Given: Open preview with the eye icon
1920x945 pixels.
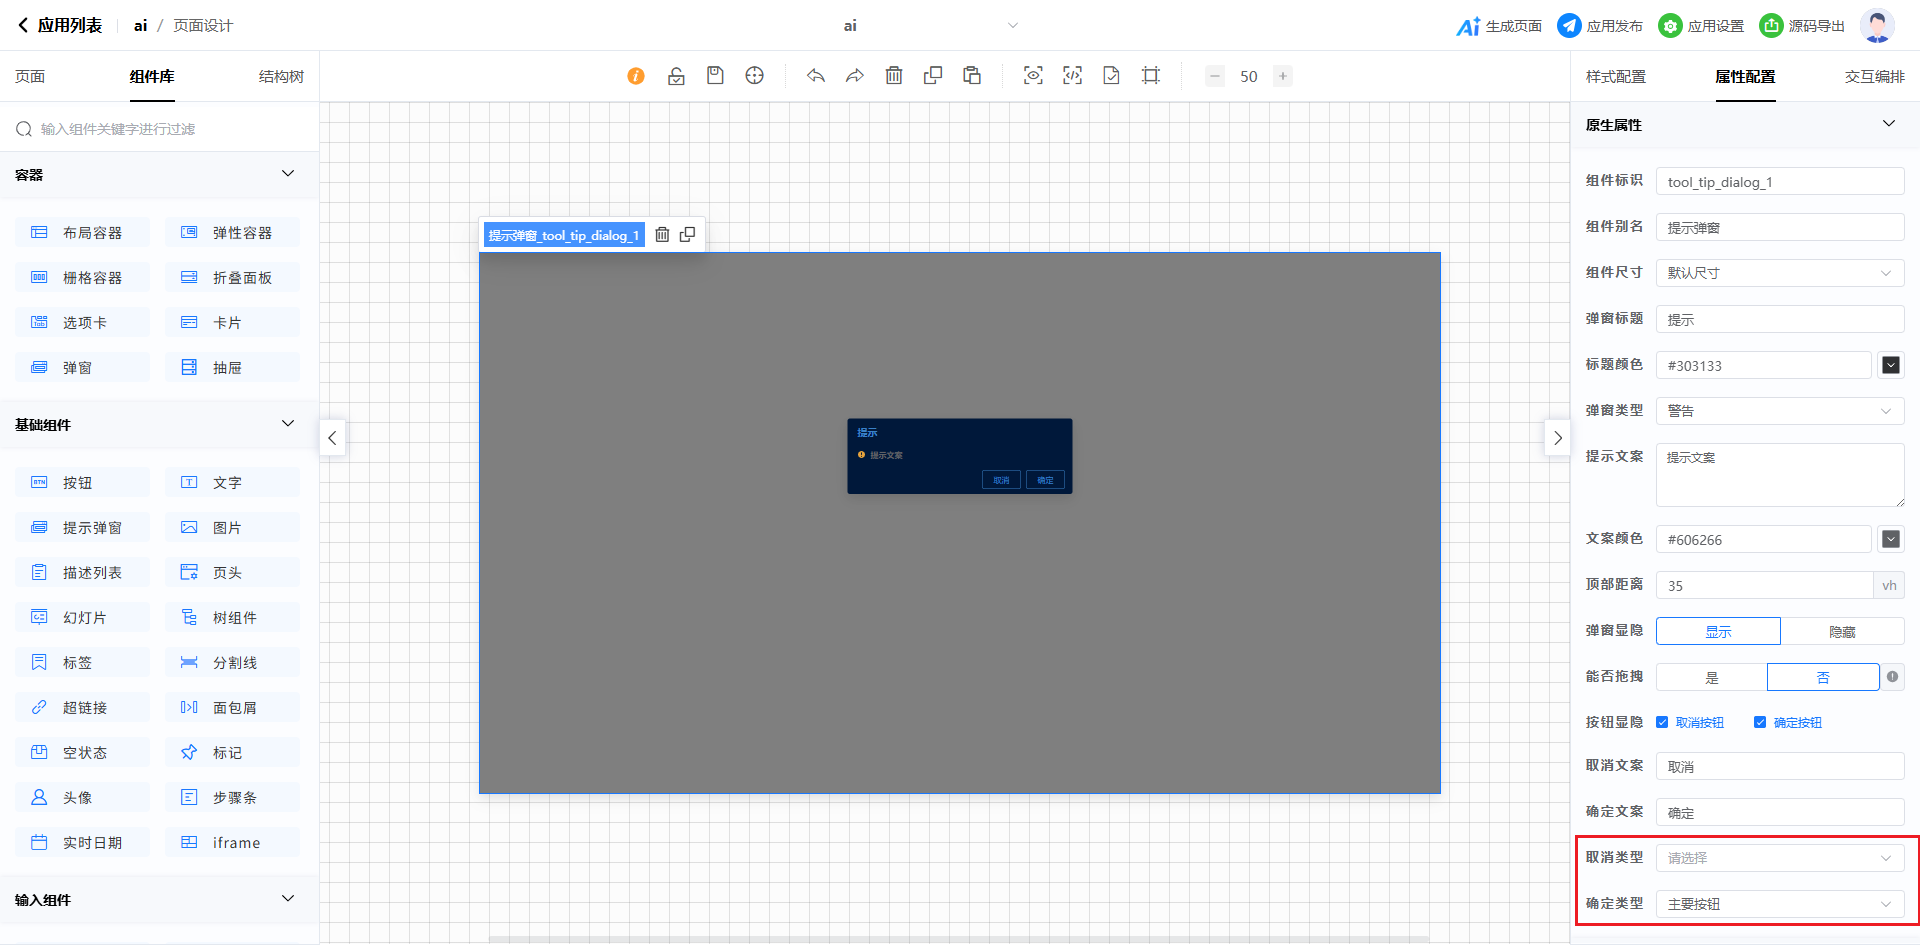Looking at the screenshot, I should (1033, 76).
